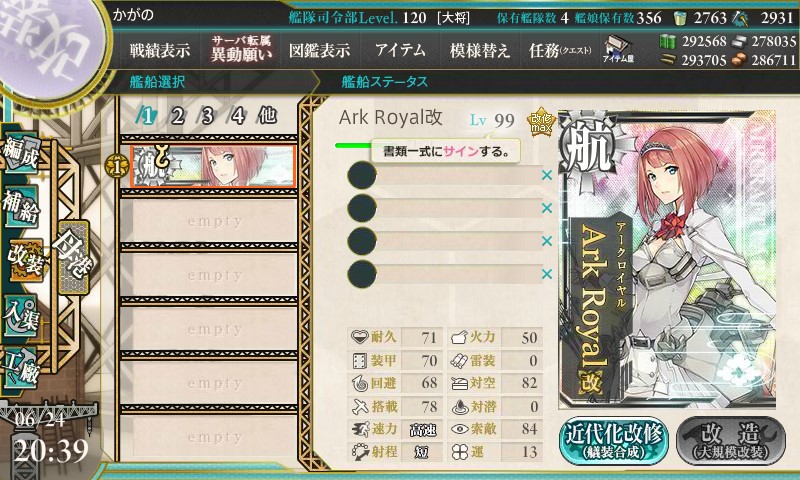Click the 母港 home port badge
This screenshot has height=480, width=800.
[73, 257]
